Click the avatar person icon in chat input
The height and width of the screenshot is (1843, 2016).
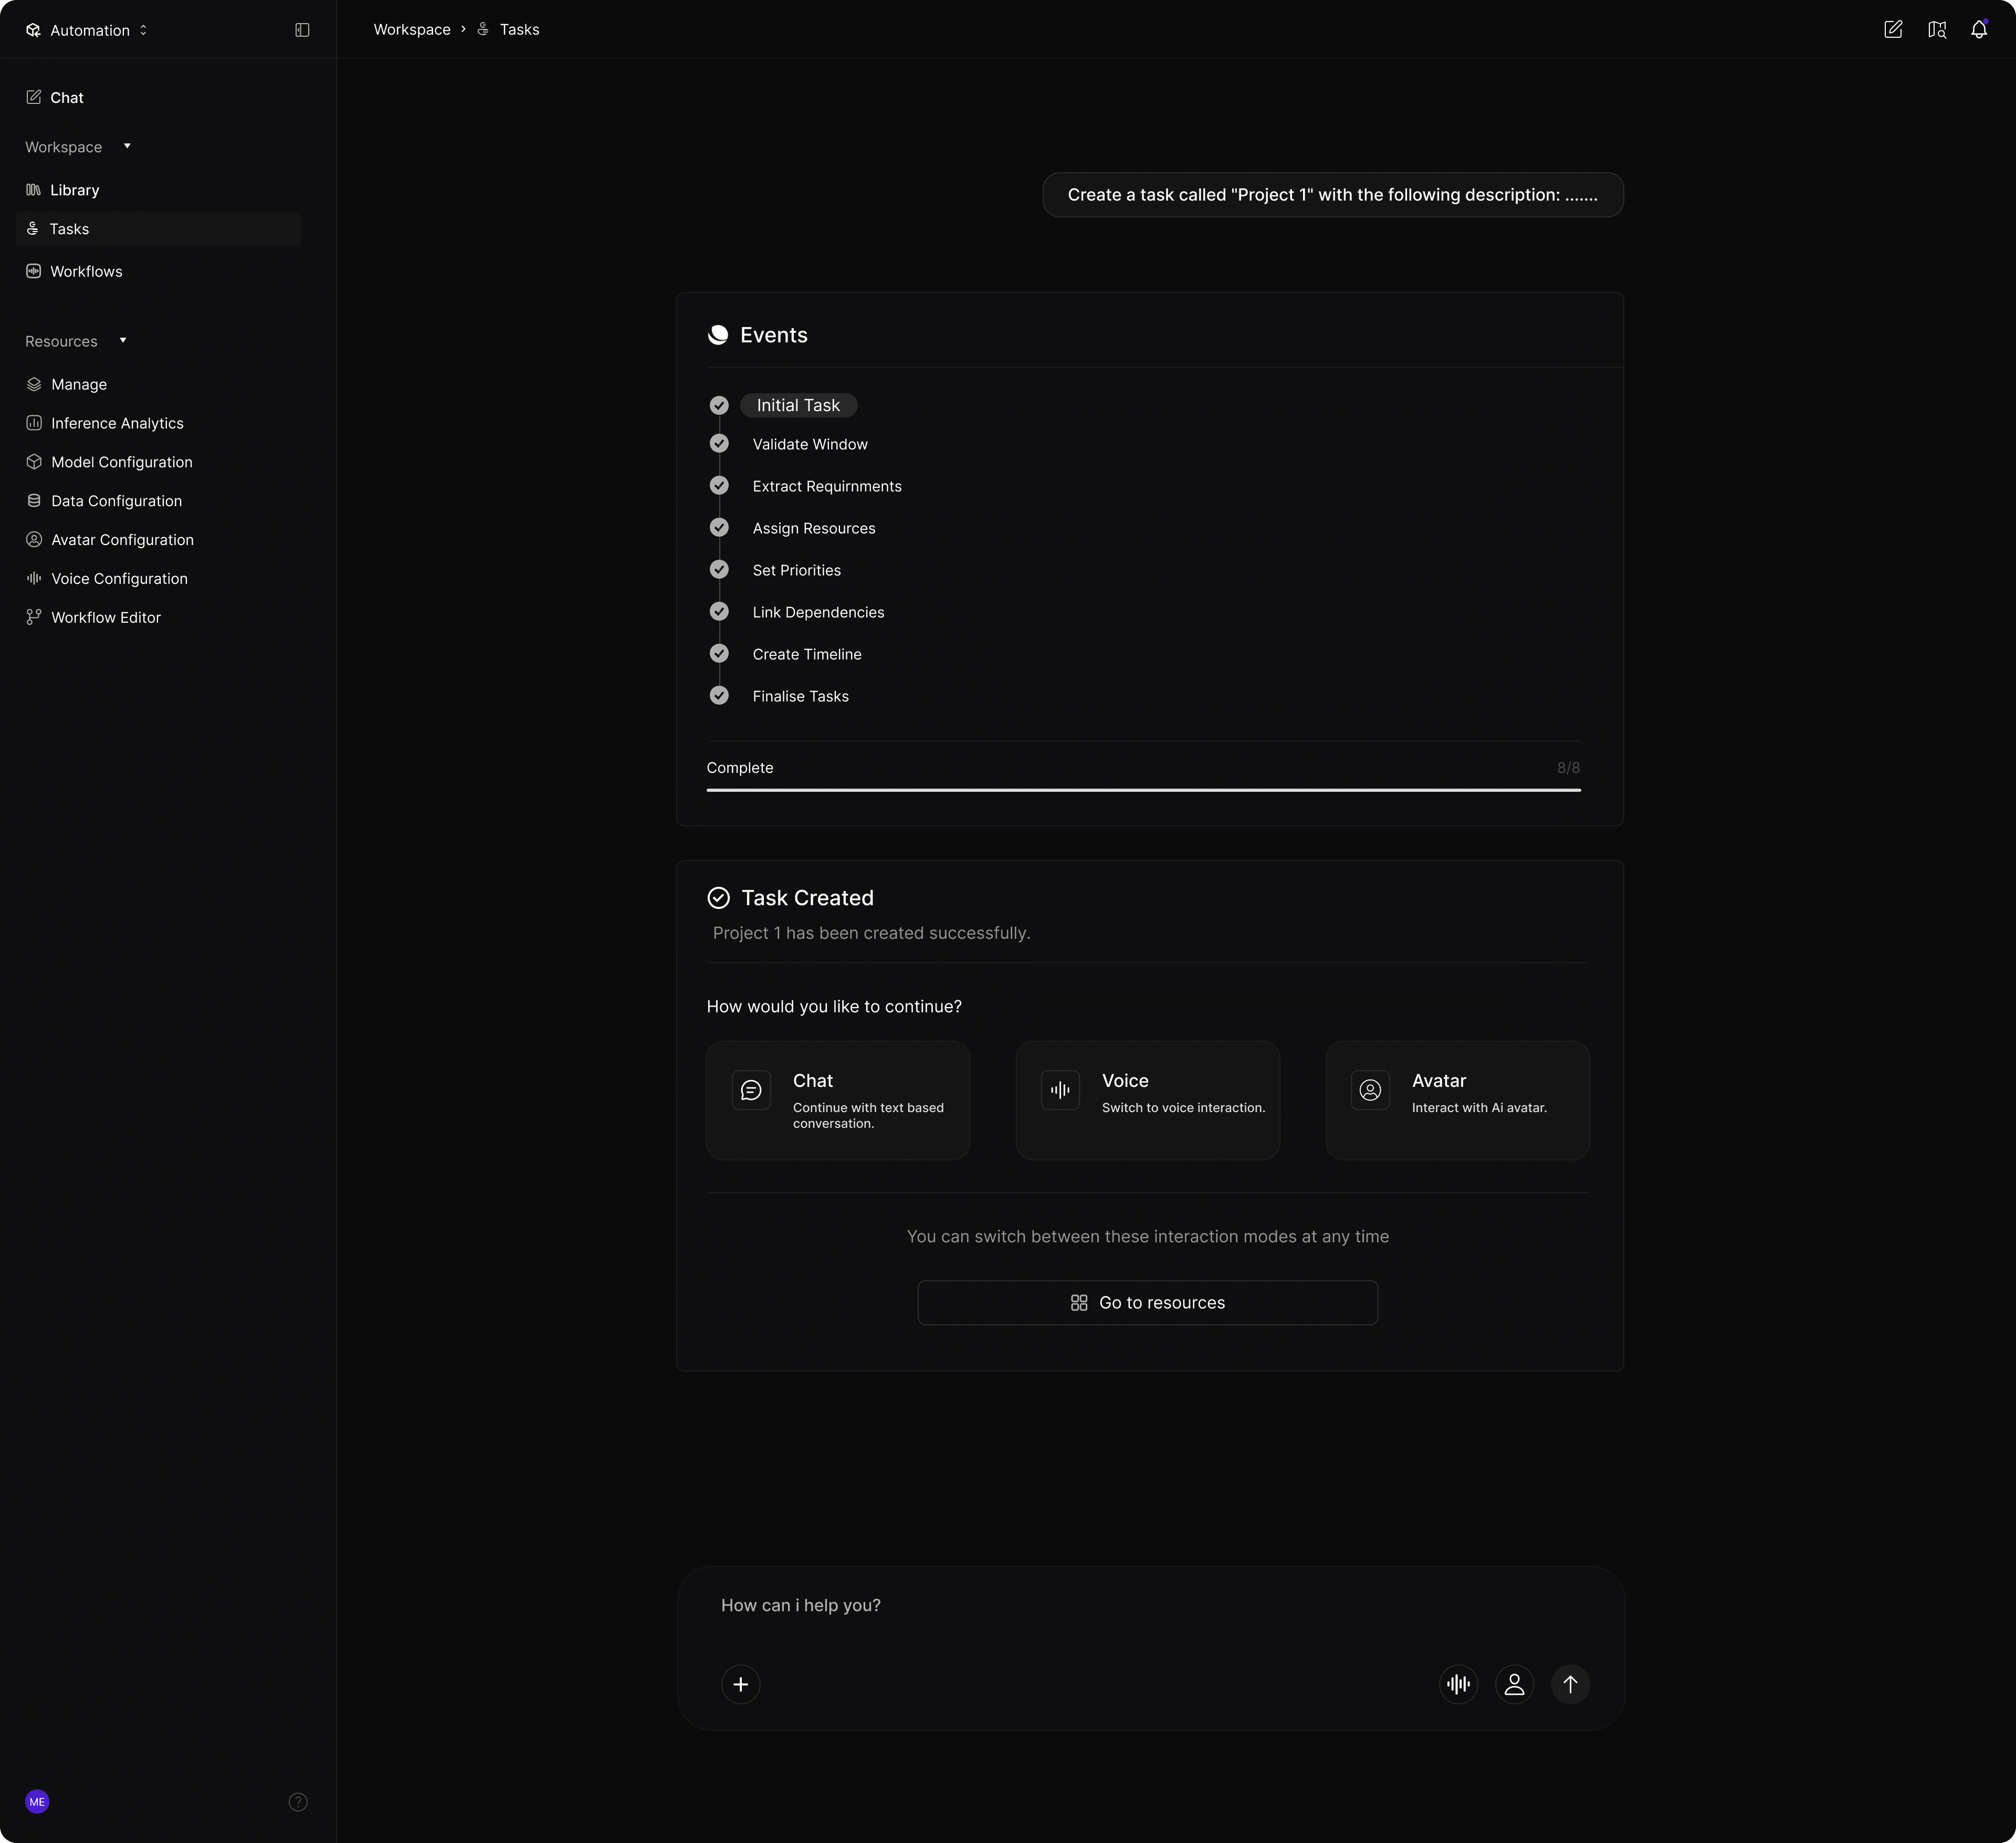(1514, 1684)
